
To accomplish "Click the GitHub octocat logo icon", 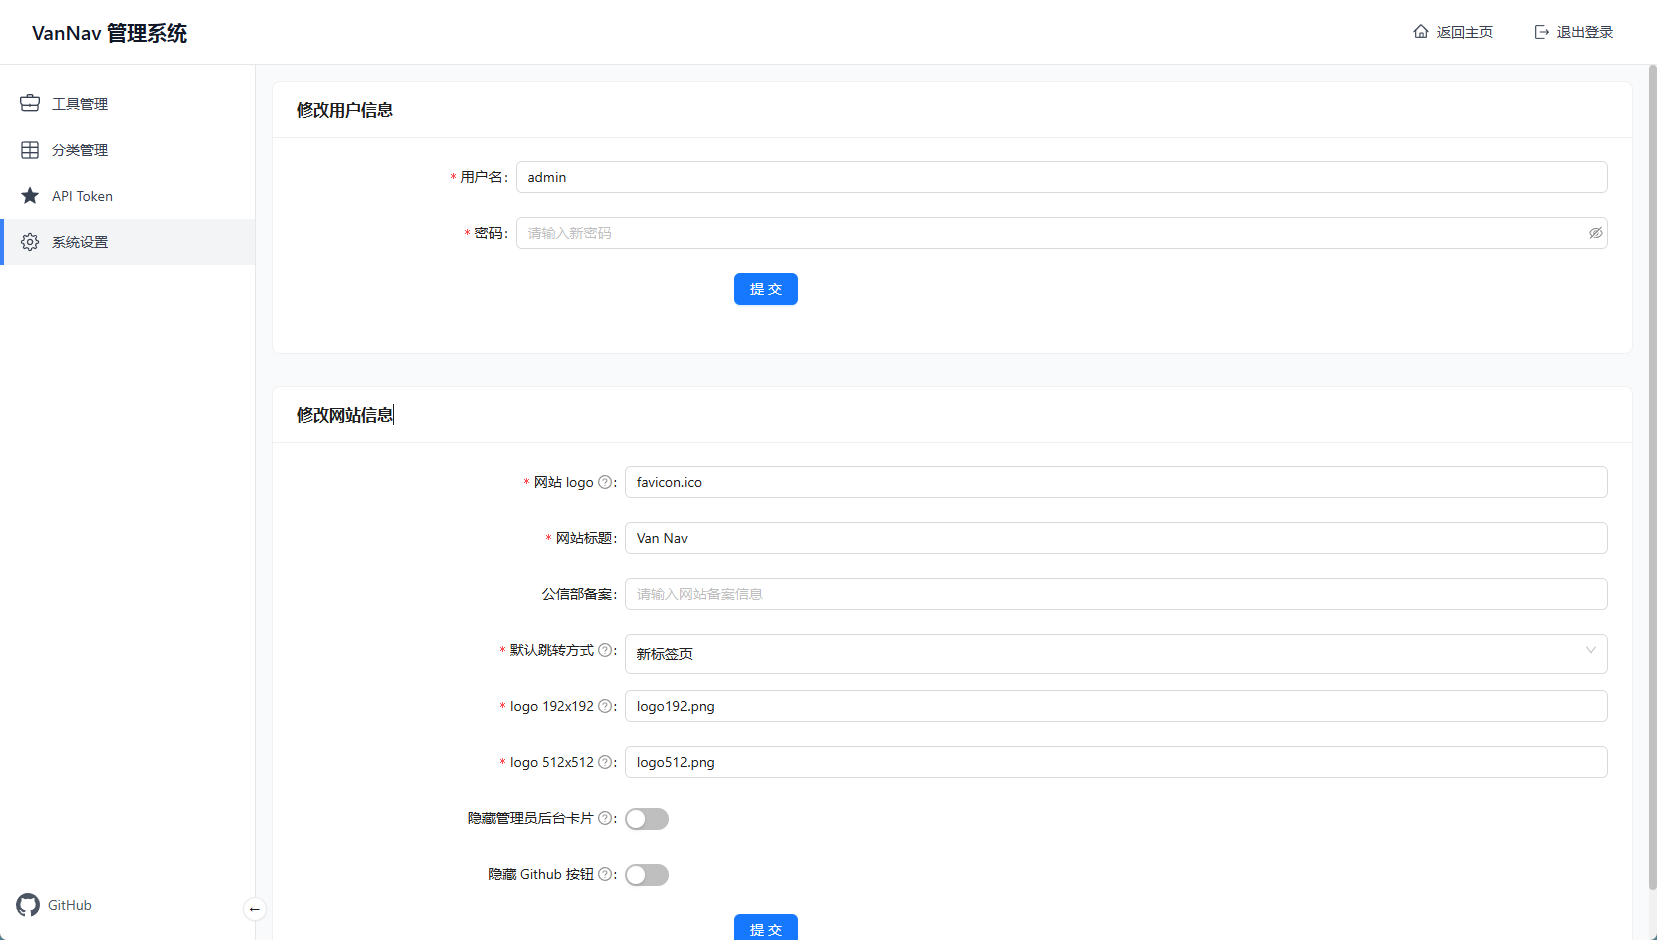I will point(28,905).
